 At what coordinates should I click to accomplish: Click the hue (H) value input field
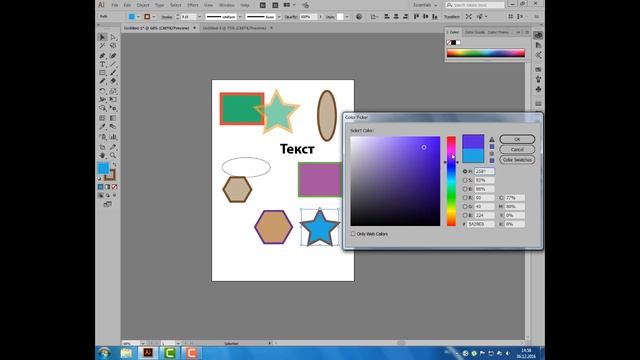tap(484, 171)
